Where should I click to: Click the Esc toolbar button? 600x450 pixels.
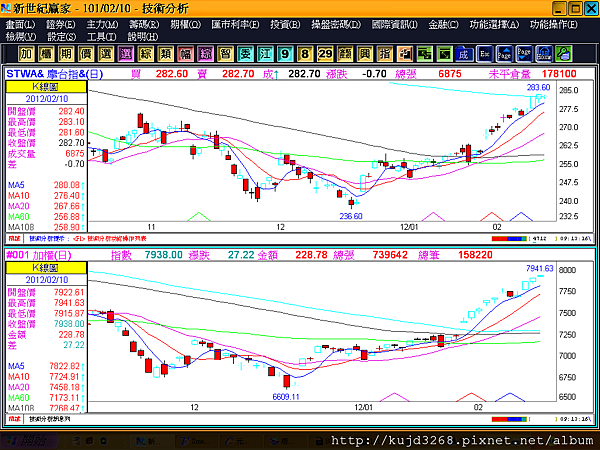484,54
